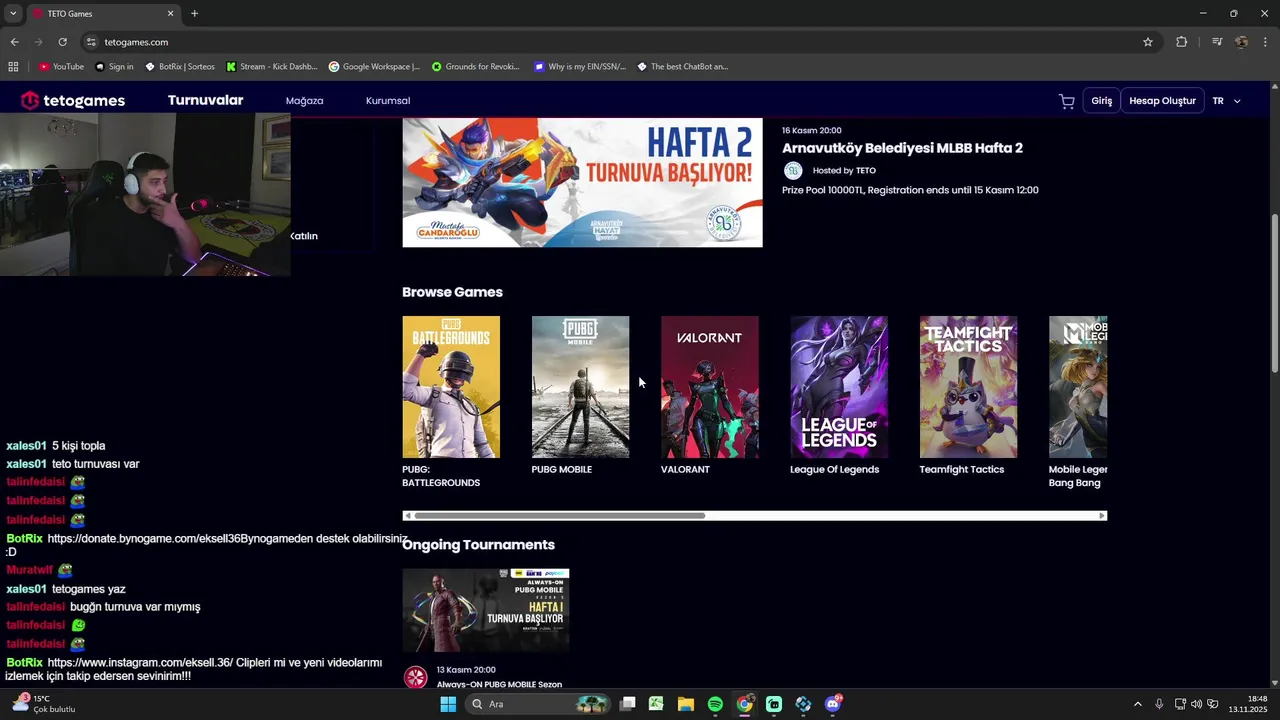Open Spotify from the taskbar
This screenshot has width=1280, height=720.
pos(715,704)
